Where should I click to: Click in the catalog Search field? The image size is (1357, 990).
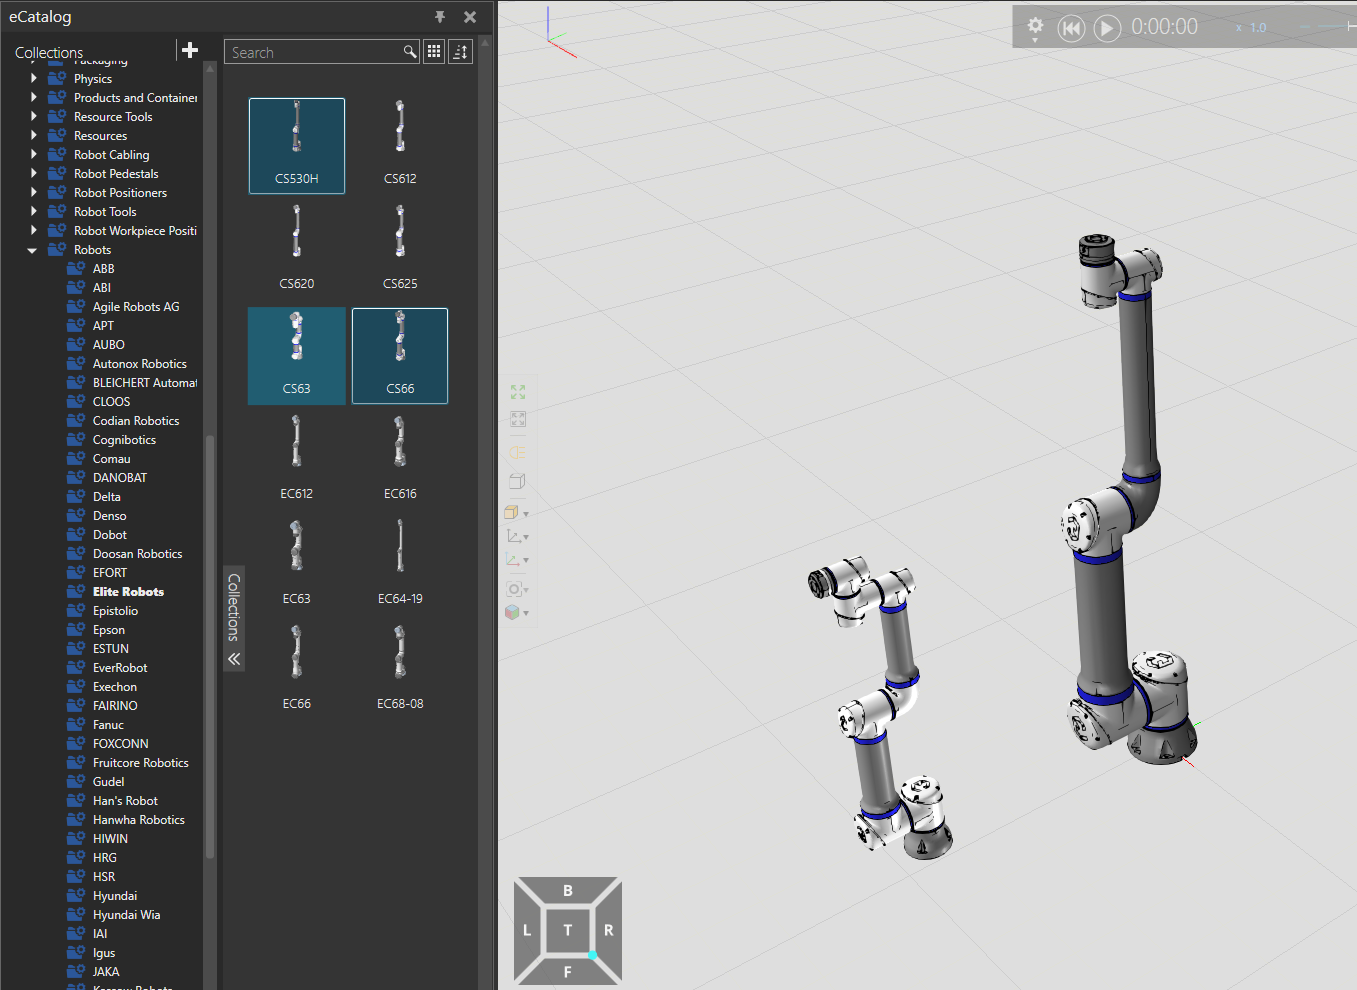click(314, 53)
